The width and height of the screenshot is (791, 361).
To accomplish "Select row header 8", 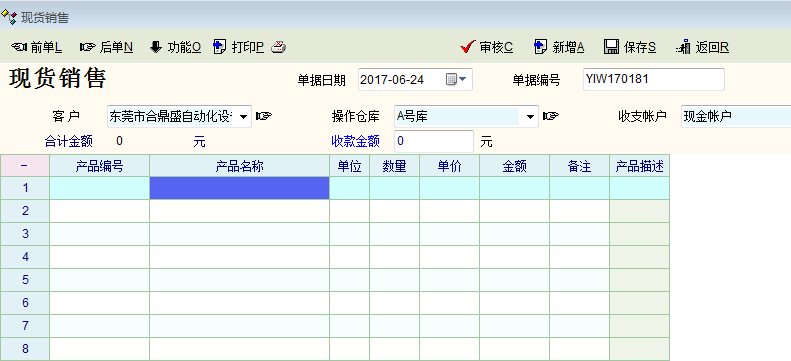I will 25,349.
